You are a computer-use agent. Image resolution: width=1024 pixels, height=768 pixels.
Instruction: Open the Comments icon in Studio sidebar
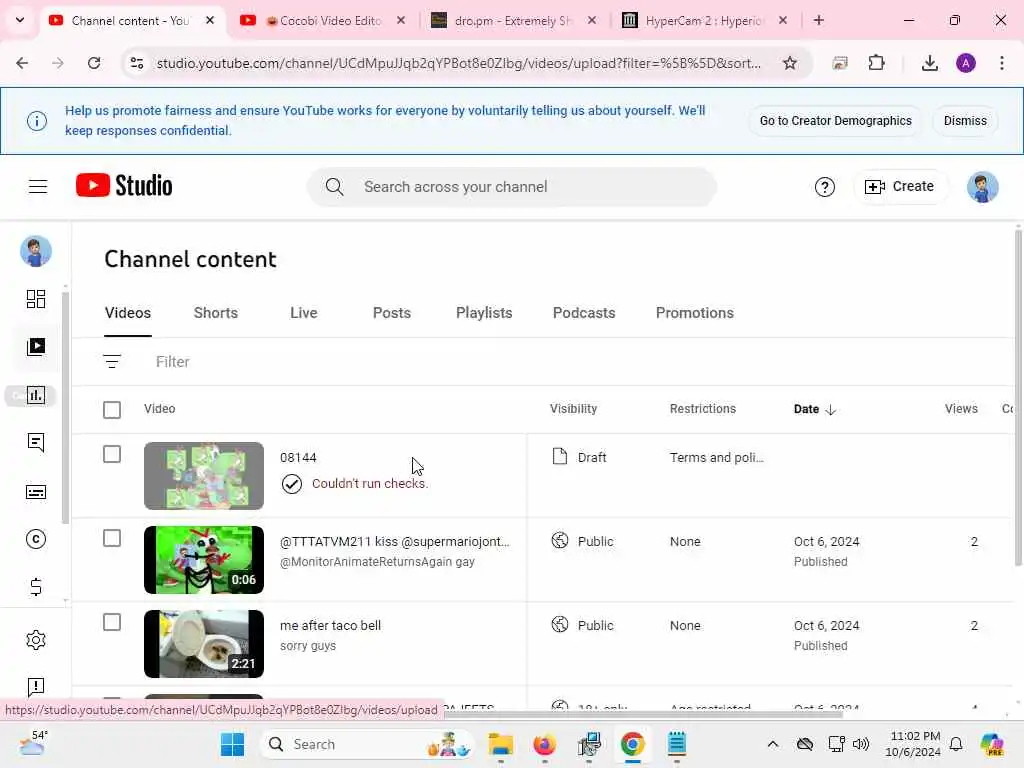pyautogui.click(x=36, y=443)
